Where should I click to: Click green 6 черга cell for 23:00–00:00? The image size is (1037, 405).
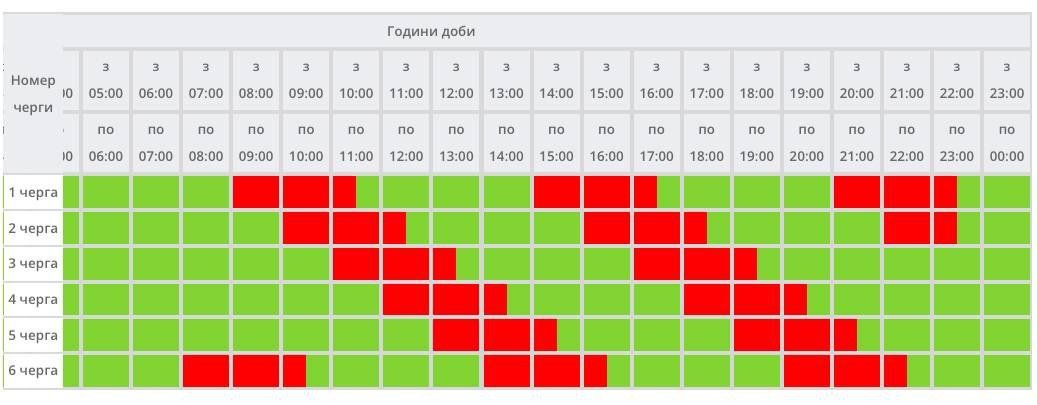click(1007, 371)
